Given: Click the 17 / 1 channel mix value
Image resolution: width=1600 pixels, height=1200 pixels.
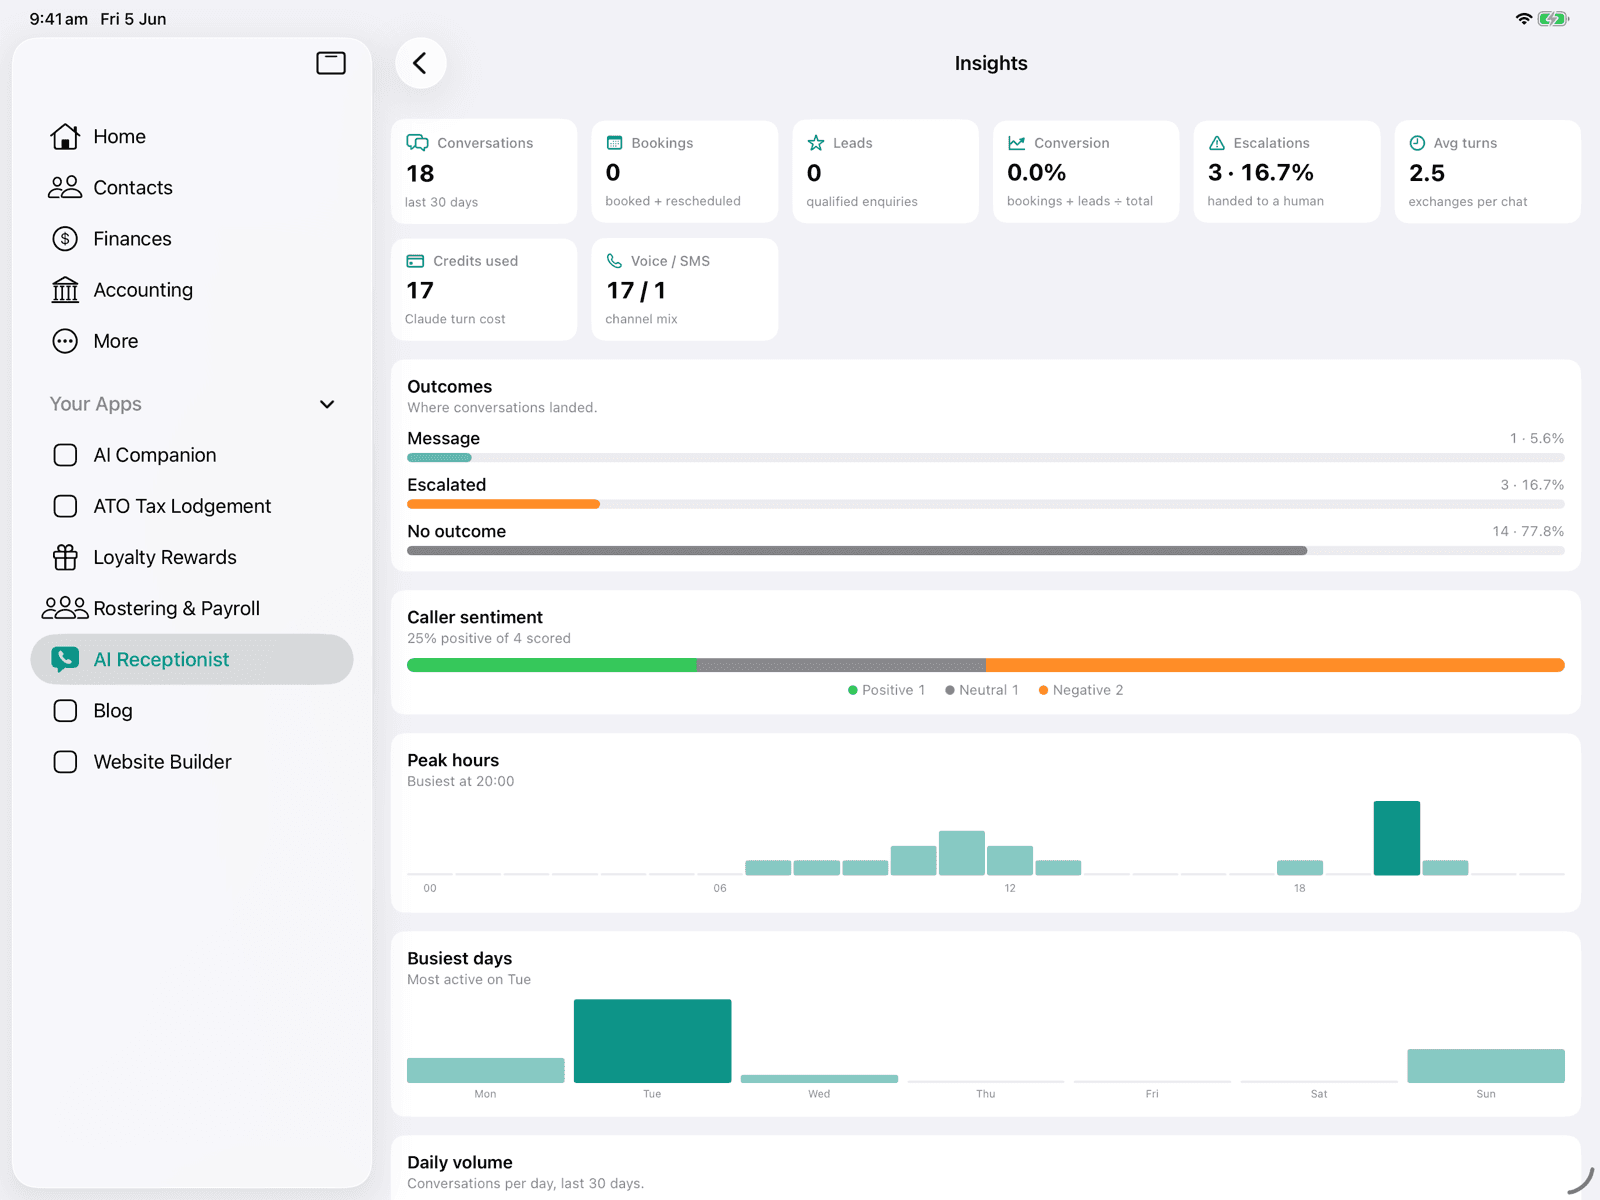Looking at the screenshot, I should coord(636,291).
